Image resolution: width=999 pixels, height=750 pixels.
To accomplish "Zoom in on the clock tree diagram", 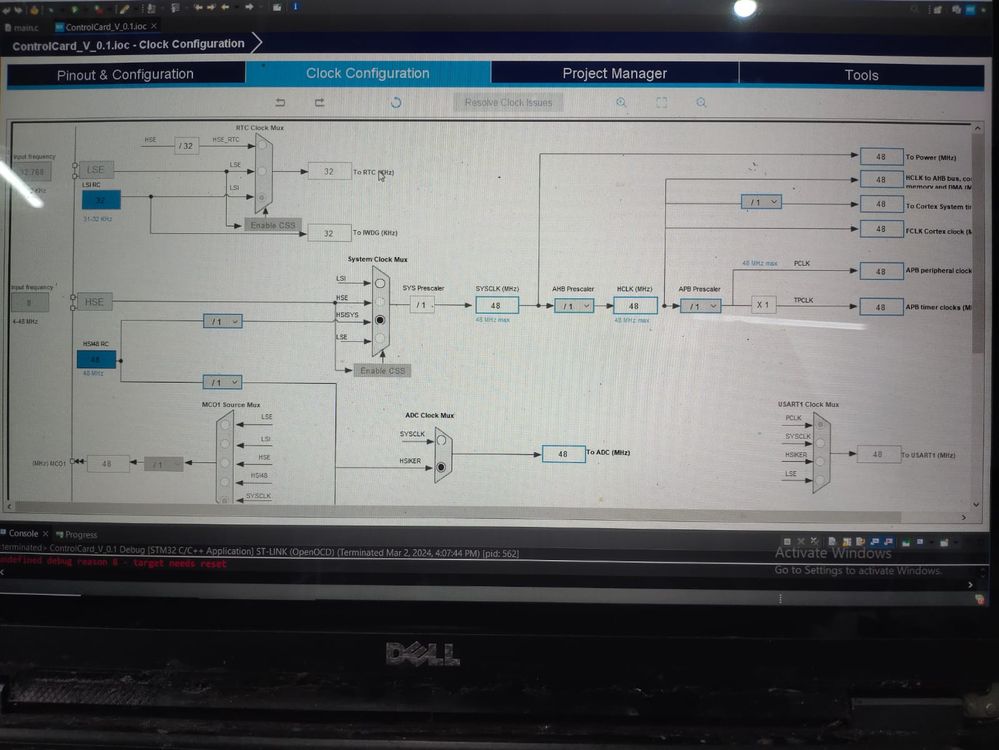I will [621, 103].
